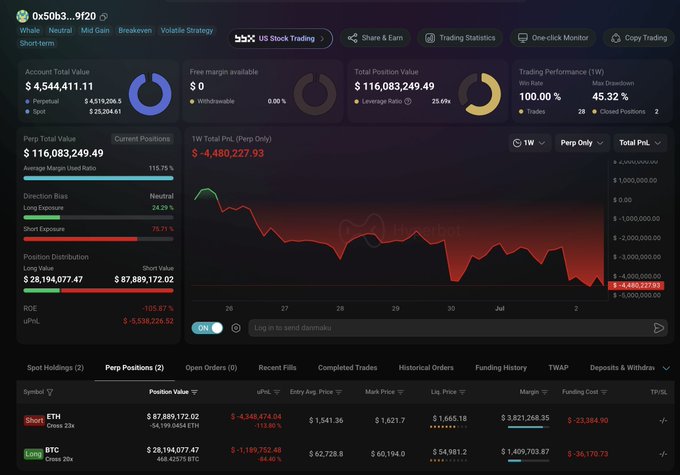Click the Account Total Value donut chart
The image size is (680, 475).
(x=150, y=94)
